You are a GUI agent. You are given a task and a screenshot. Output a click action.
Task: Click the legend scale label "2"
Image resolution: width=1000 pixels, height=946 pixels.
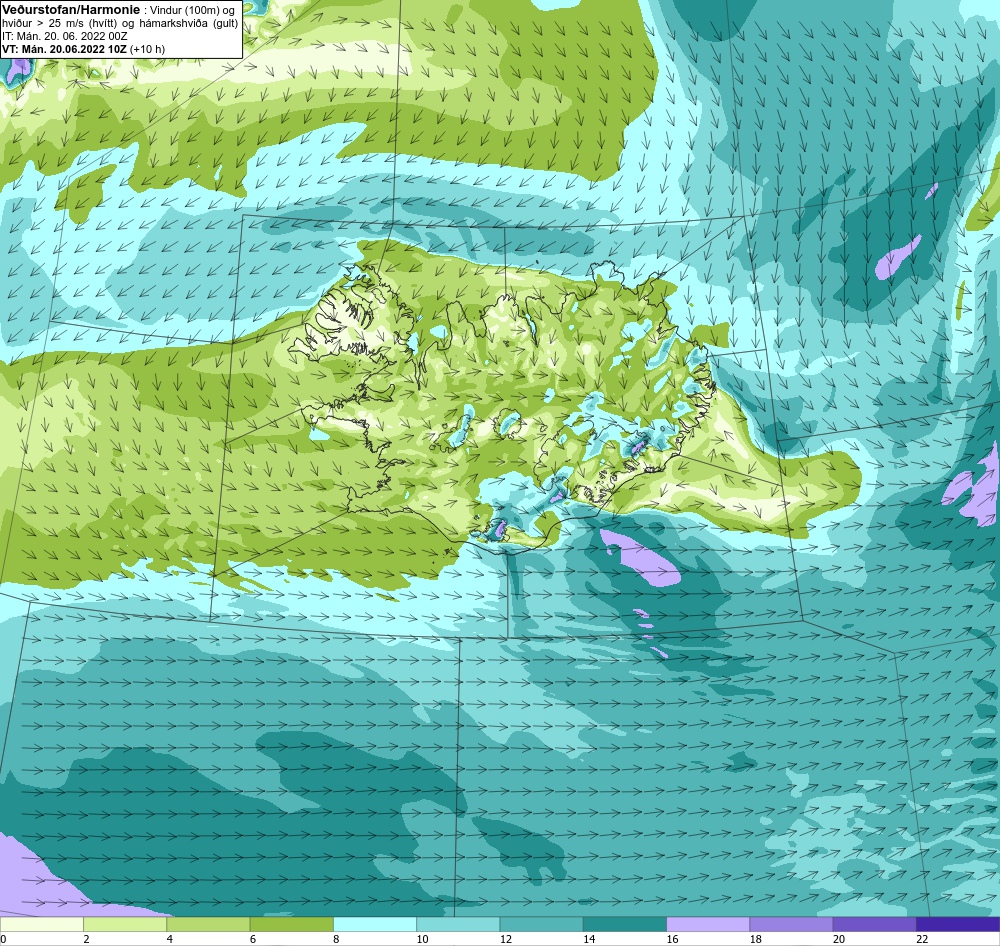[86, 939]
